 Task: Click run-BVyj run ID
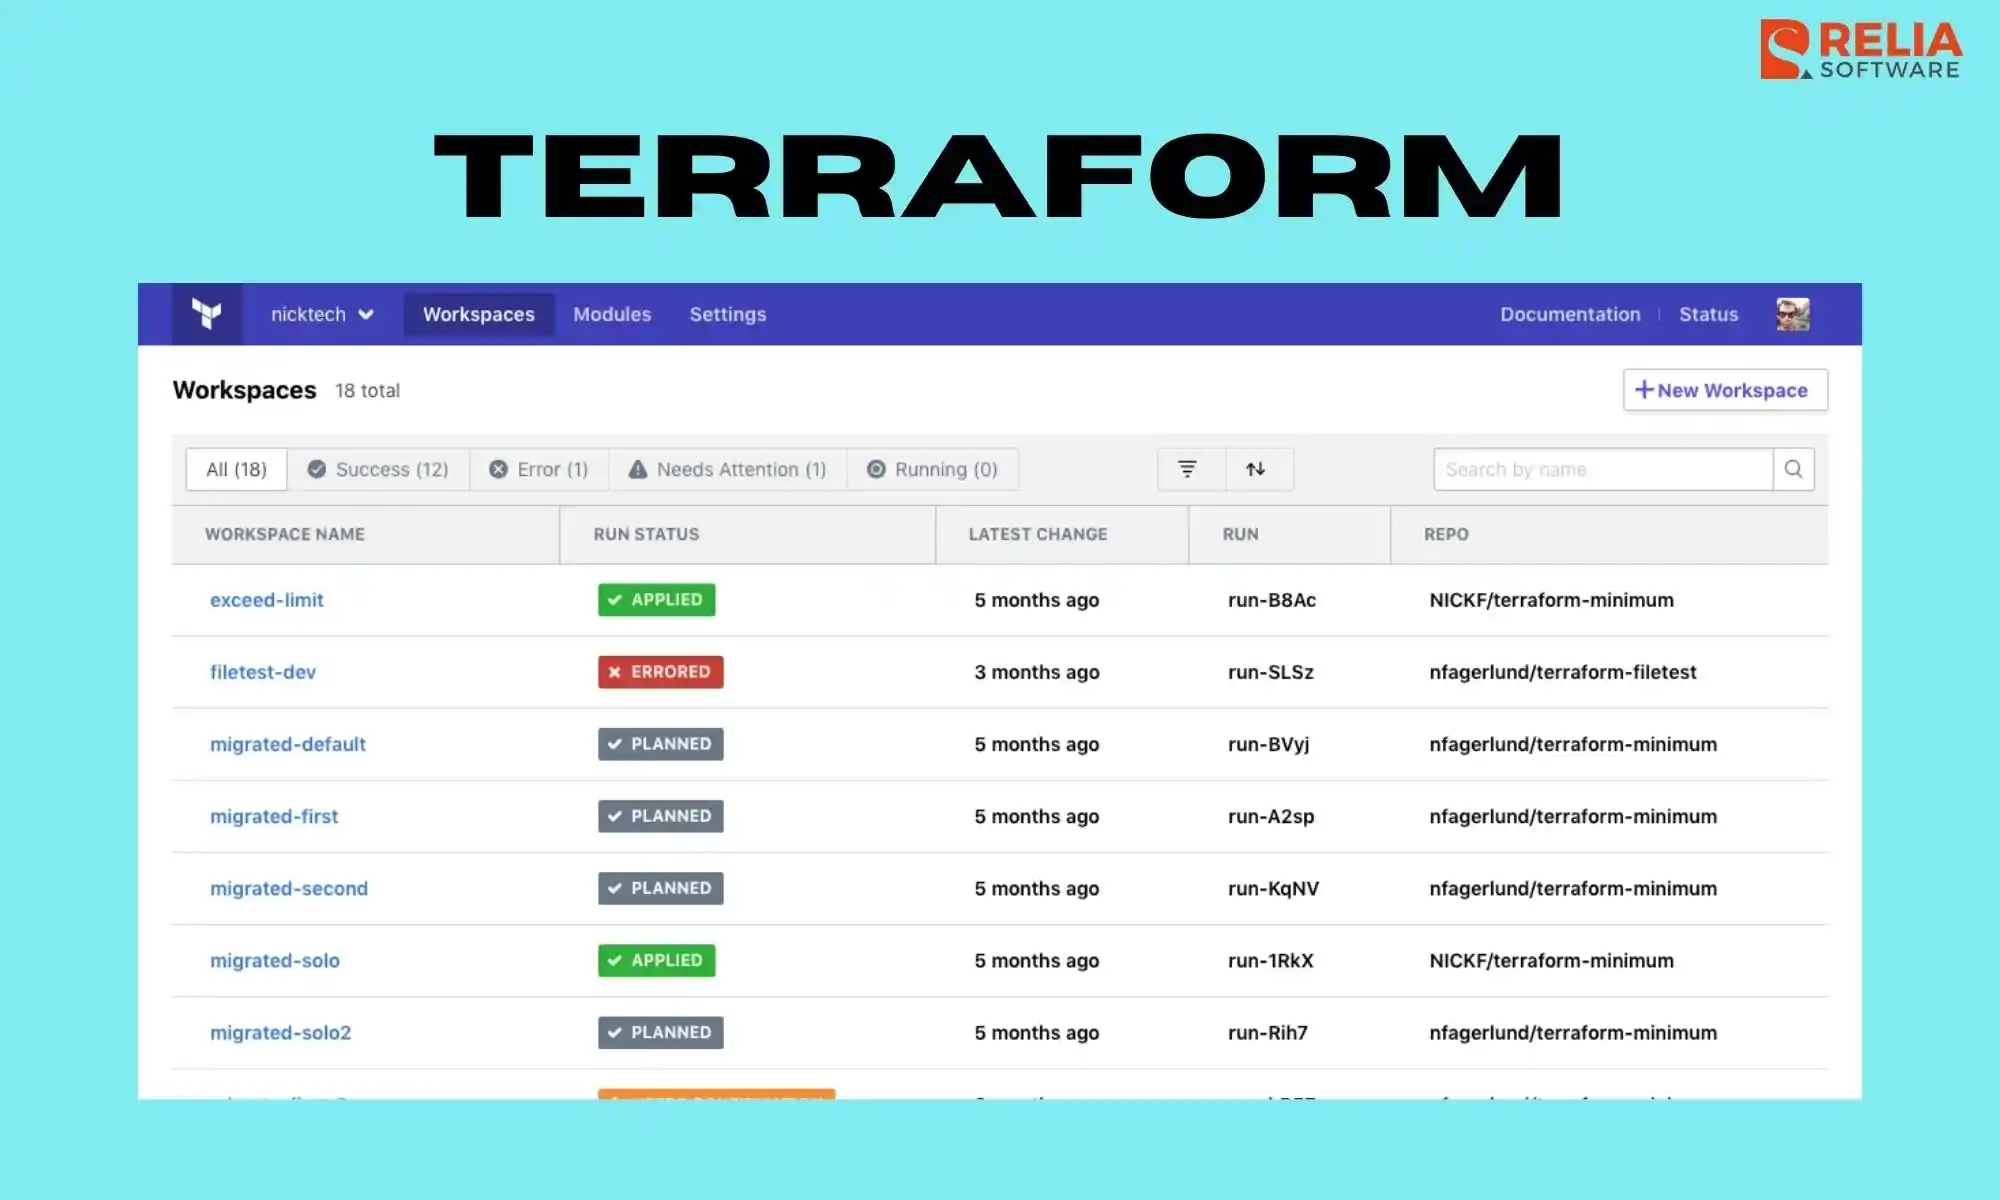[1268, 744]
